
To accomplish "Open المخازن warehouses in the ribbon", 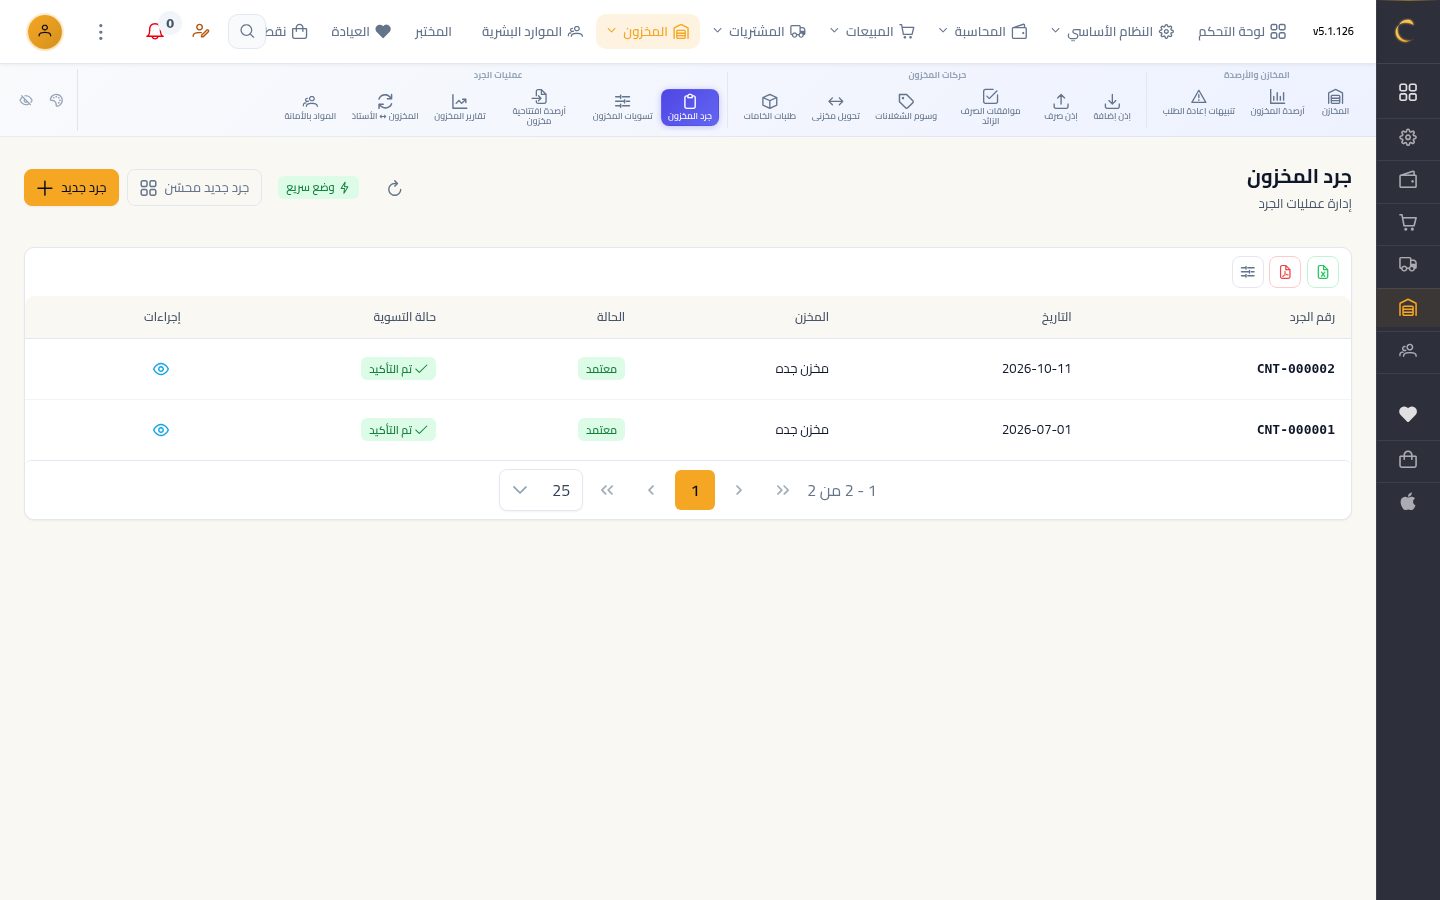I will (1335, 103).
